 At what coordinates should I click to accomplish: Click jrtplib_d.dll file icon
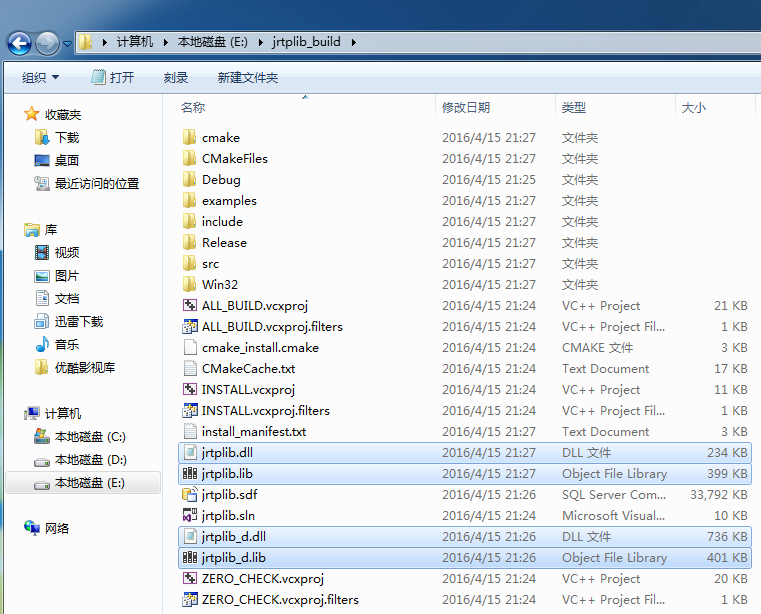pos(190,536)
